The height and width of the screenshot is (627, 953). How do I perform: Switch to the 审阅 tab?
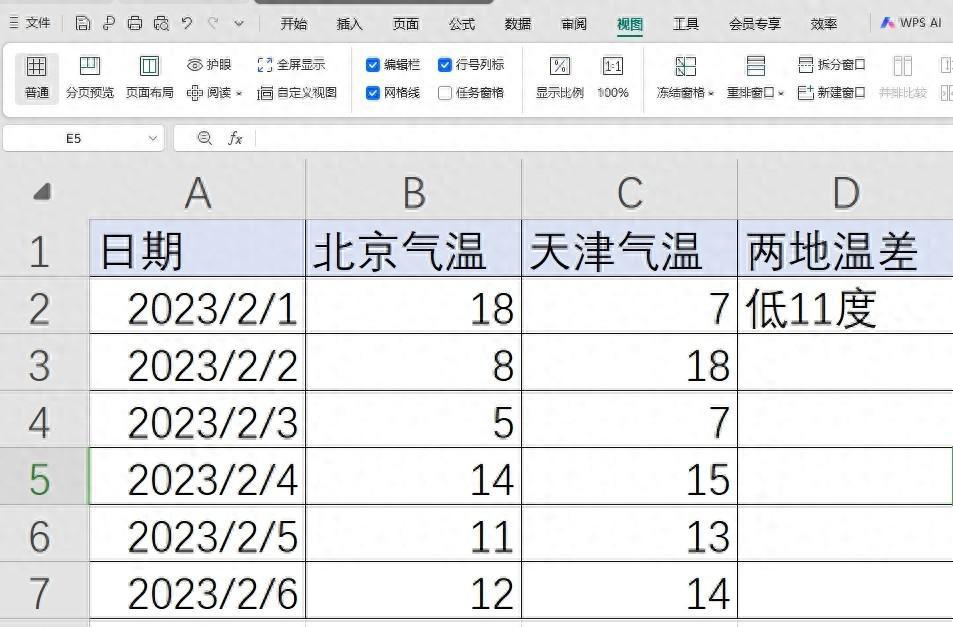tap(574, 24)
